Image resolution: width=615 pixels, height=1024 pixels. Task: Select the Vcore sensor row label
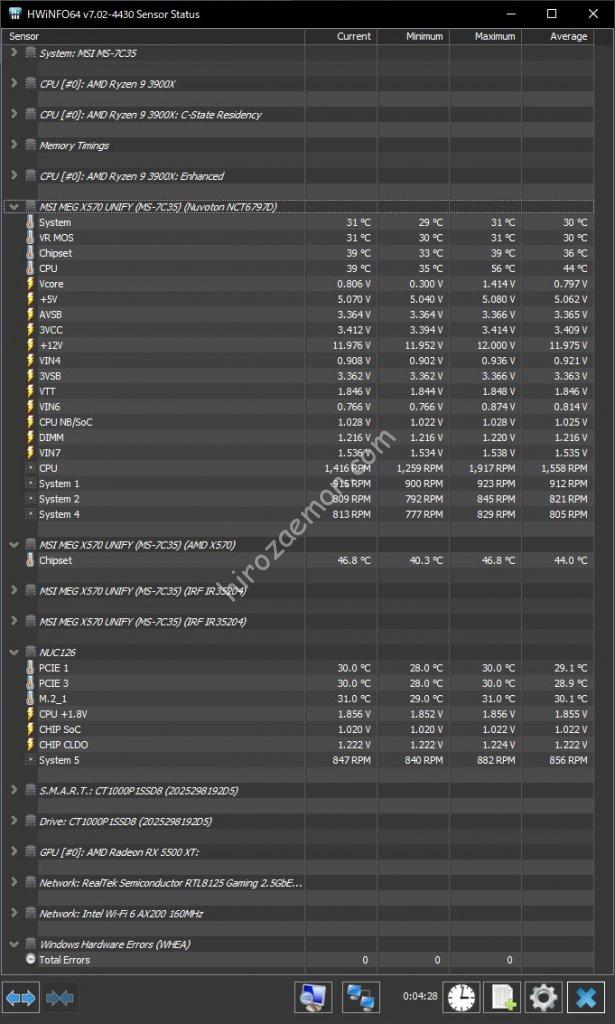(51, 284)
